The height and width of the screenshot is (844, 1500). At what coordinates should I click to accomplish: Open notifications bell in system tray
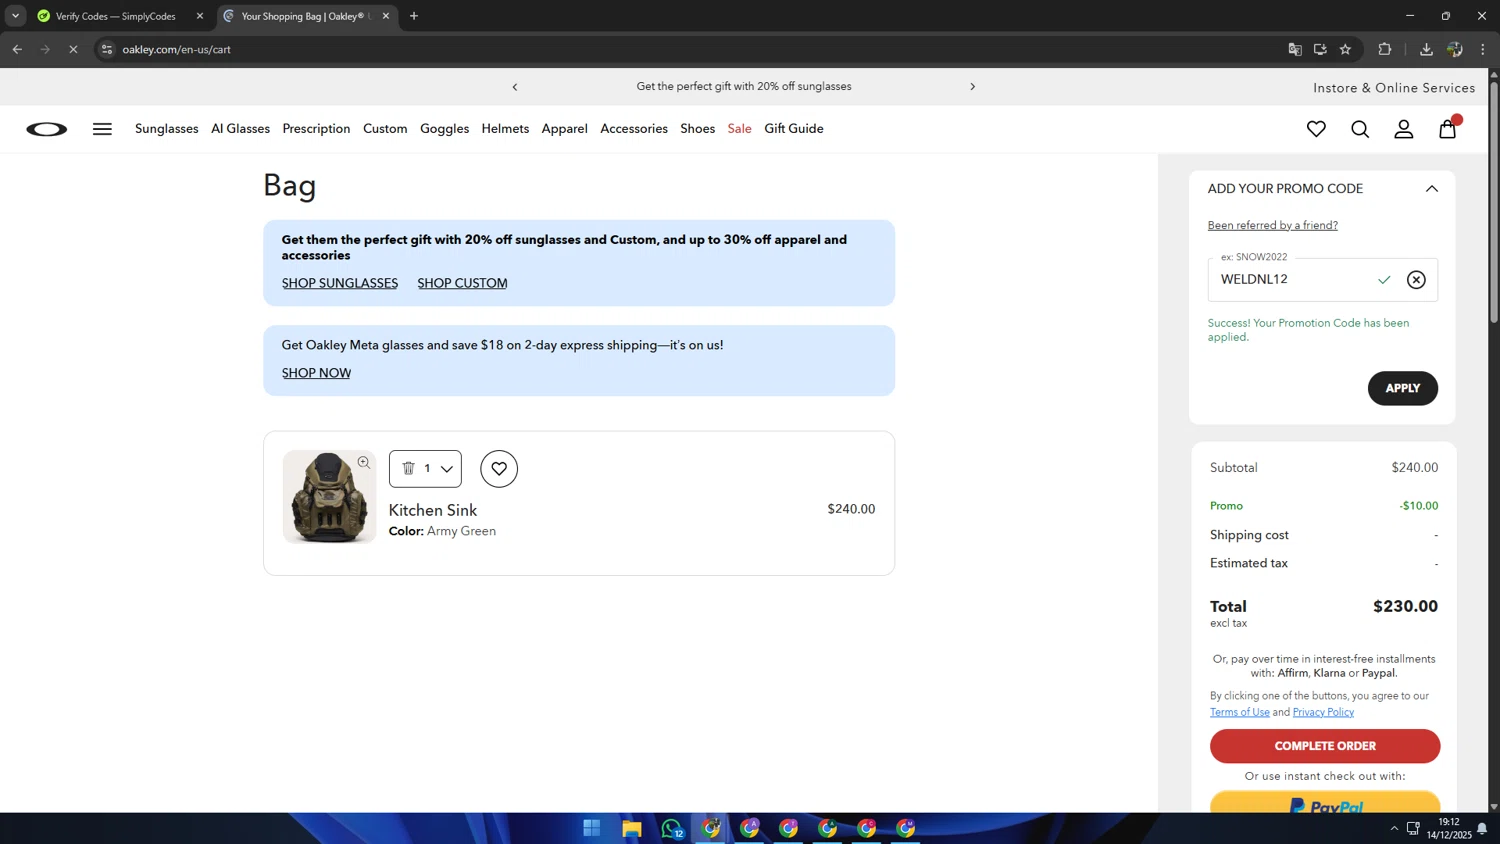click(x=1482, y=828)
